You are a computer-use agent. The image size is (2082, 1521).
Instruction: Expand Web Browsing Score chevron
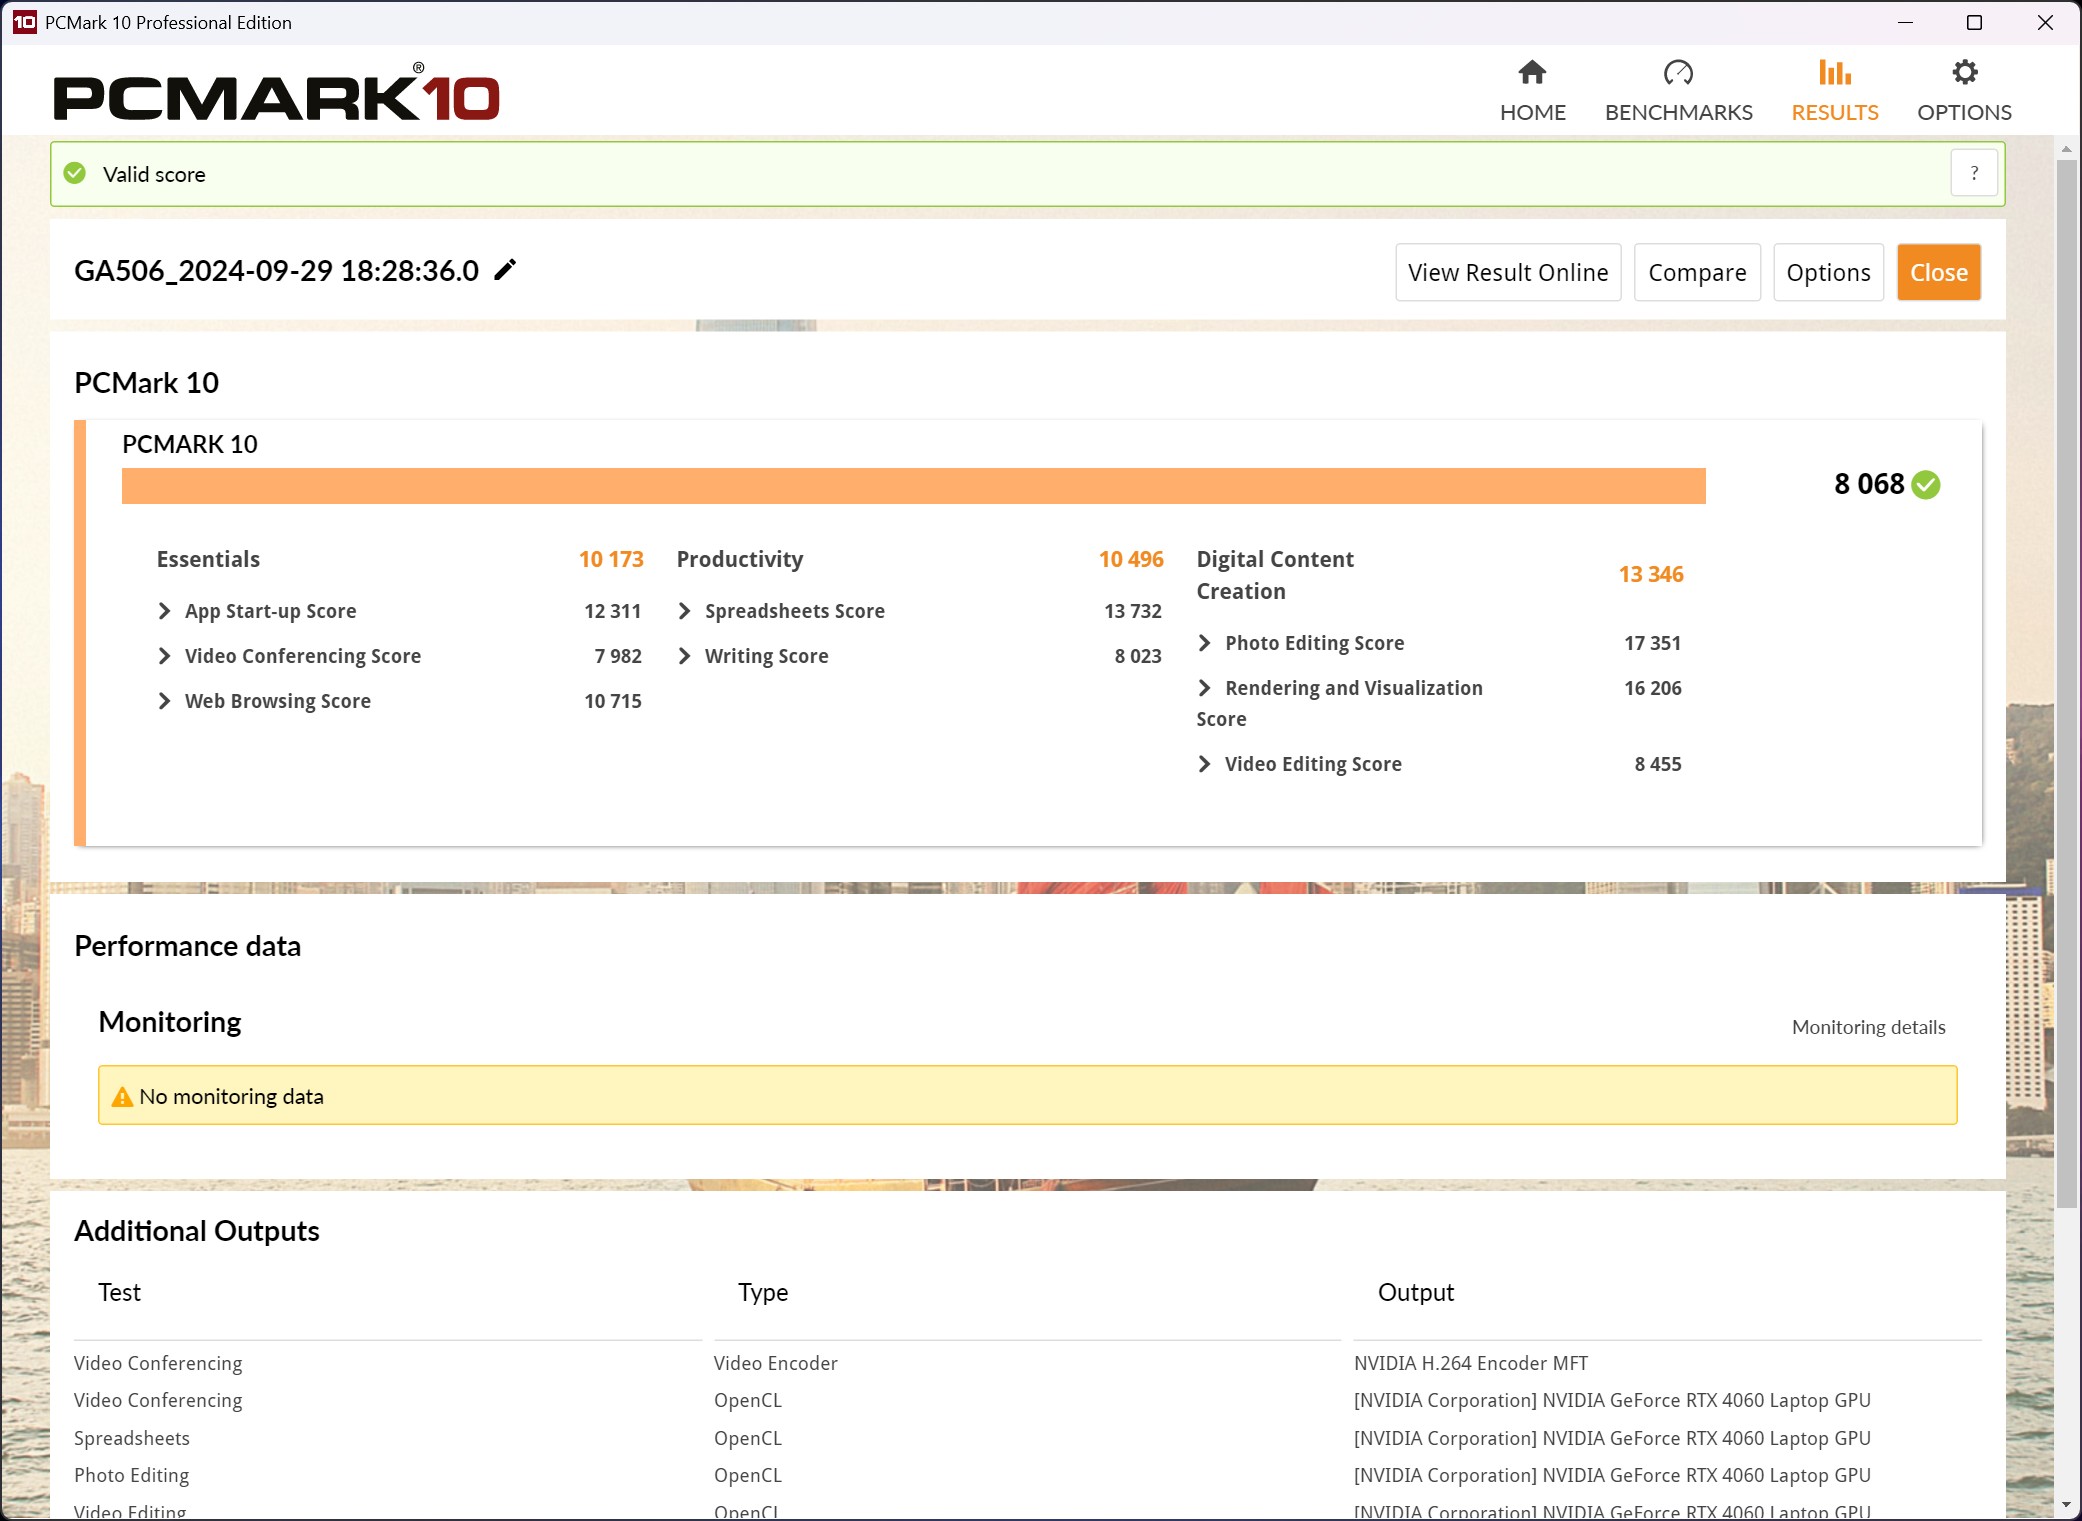(165, 701)
